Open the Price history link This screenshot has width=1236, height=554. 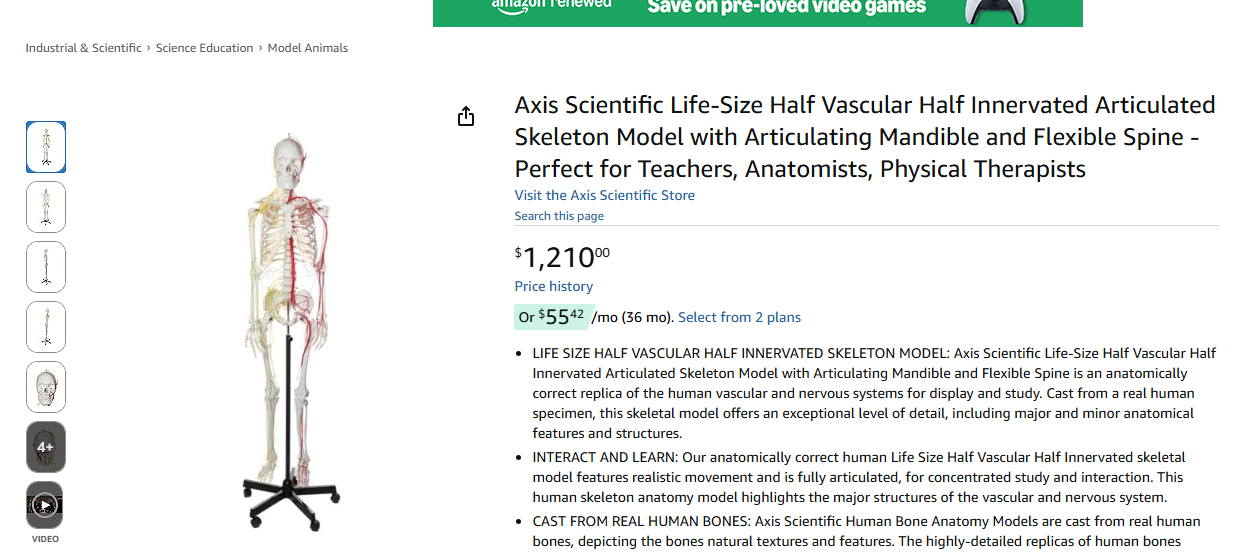coord(554,286)
